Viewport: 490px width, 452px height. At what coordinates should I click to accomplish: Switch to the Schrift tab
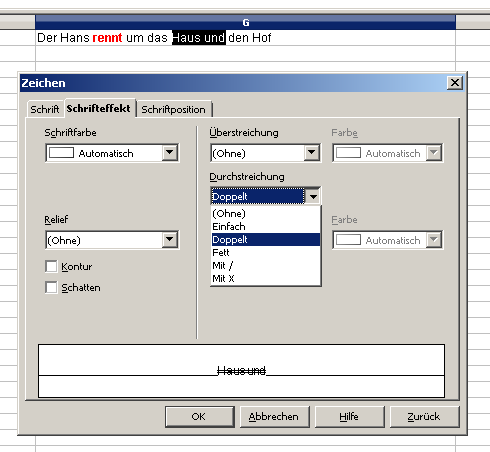pyautogui.click(x=44, y=109)
